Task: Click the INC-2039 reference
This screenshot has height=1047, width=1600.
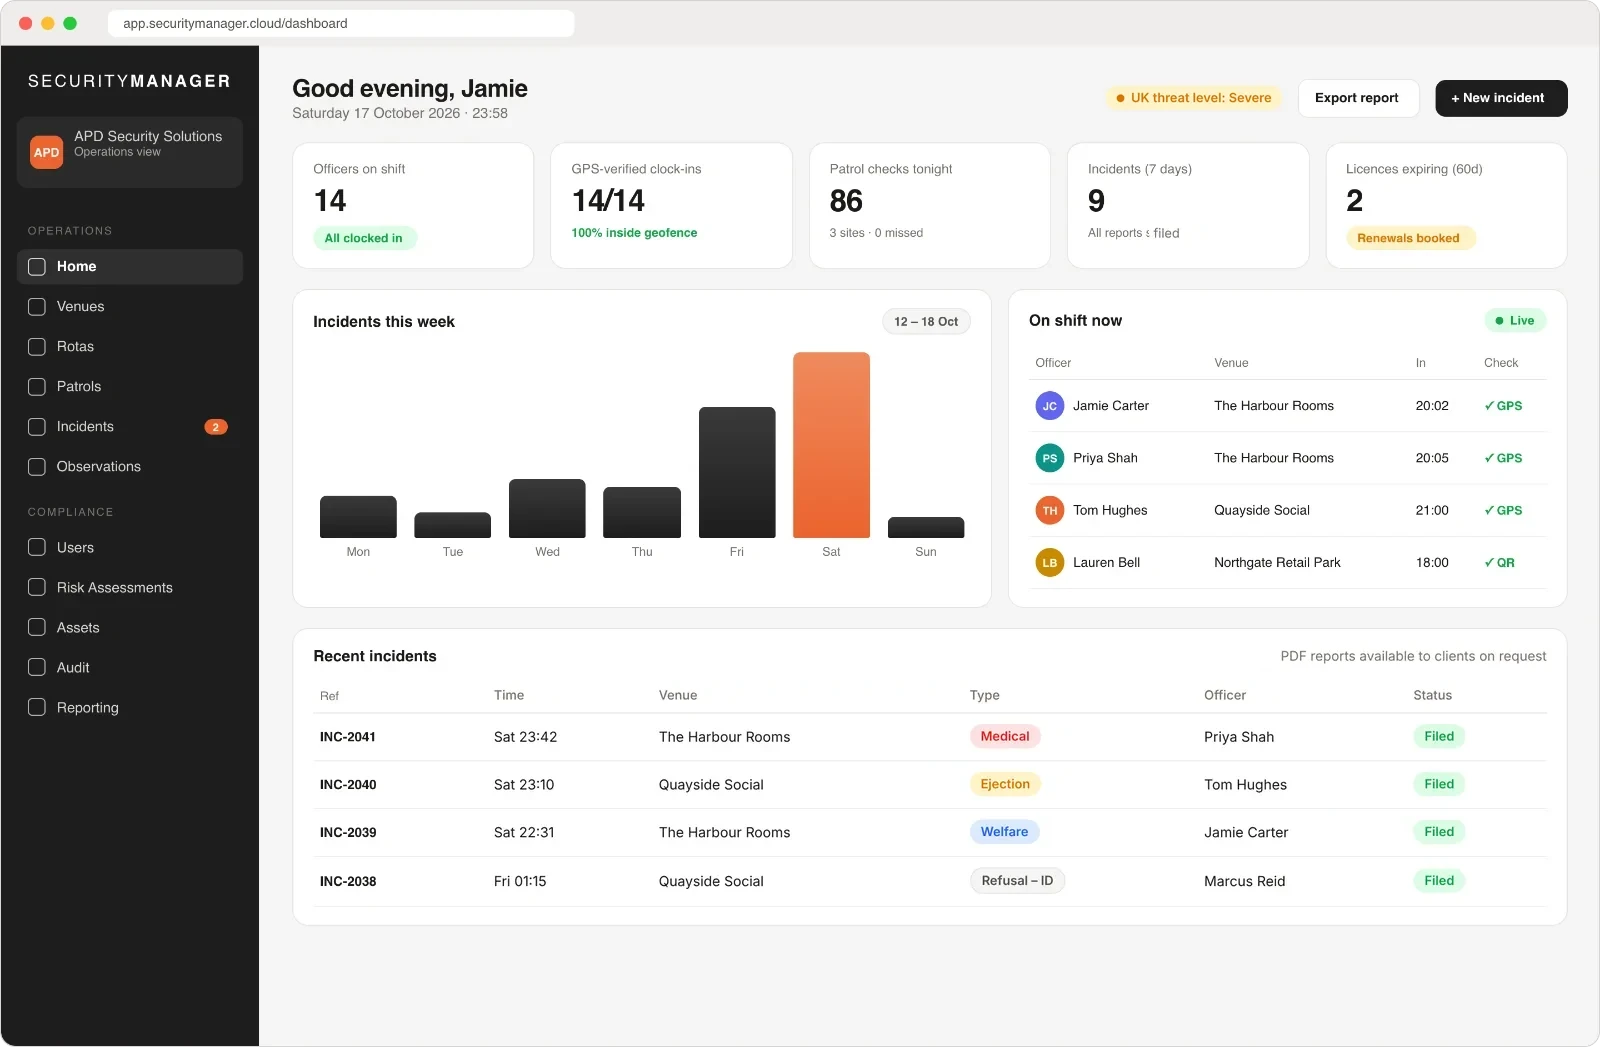Action: point(348,833)
